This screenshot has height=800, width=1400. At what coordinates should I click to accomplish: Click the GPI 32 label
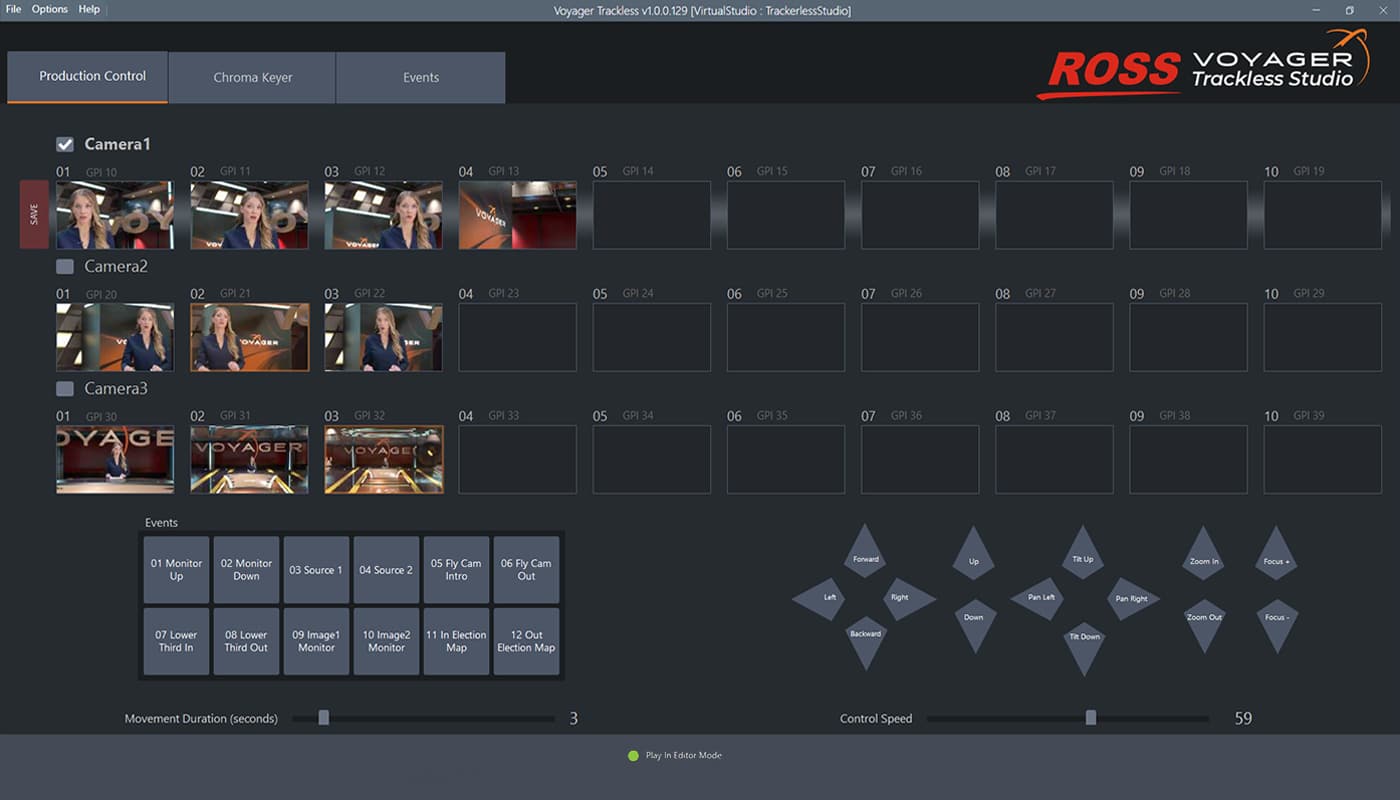[369, 416]
